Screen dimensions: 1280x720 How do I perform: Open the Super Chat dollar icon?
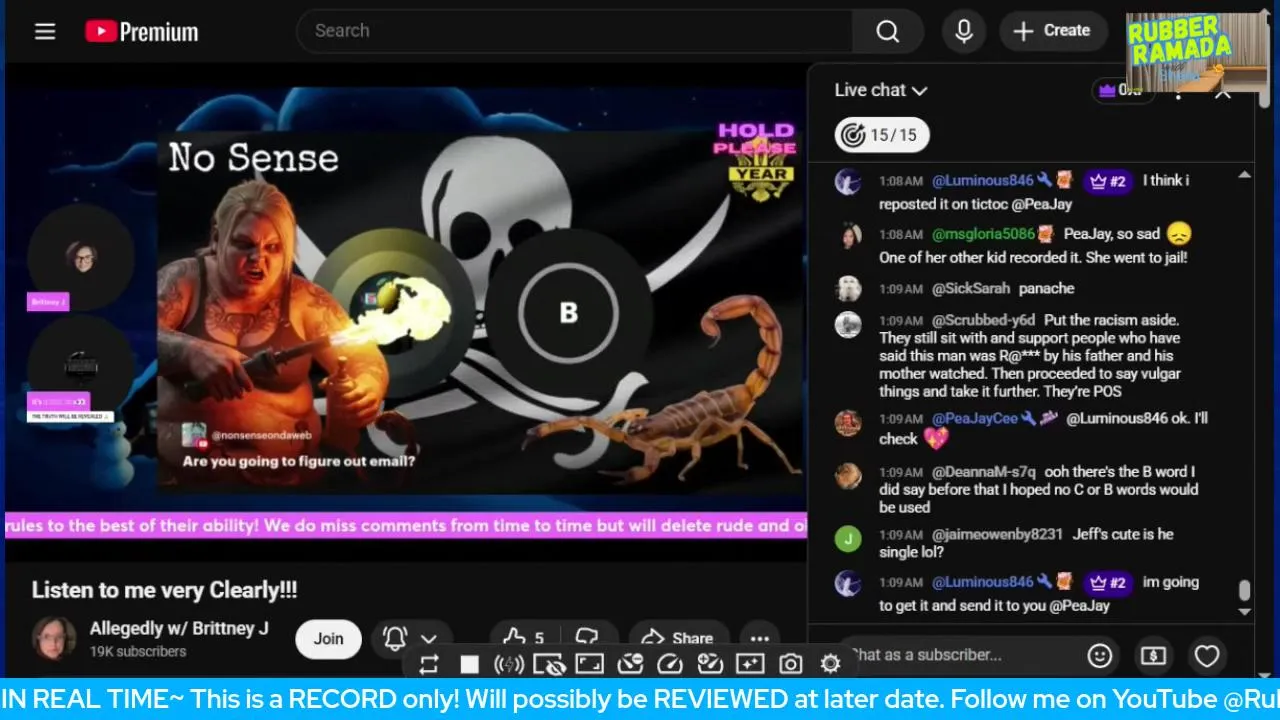pos(1153,656)
